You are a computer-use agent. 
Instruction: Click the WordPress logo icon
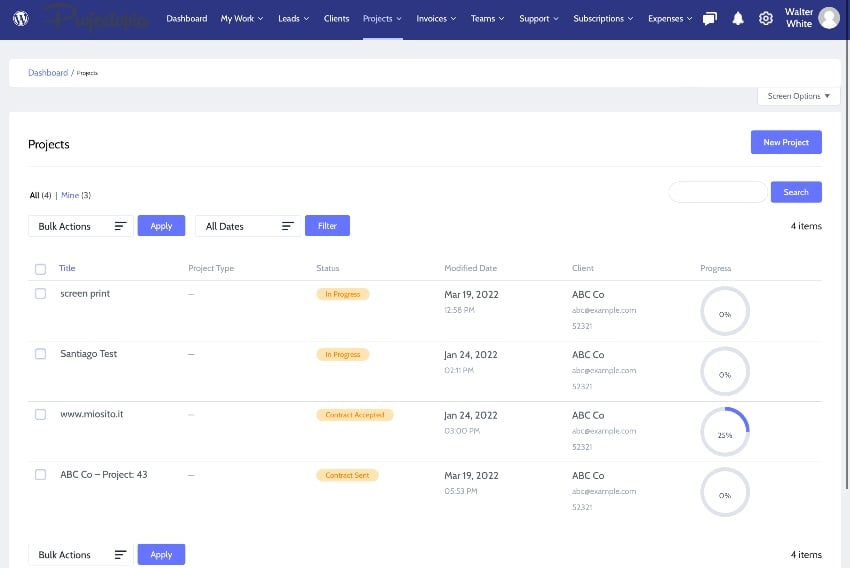point(21,18)
